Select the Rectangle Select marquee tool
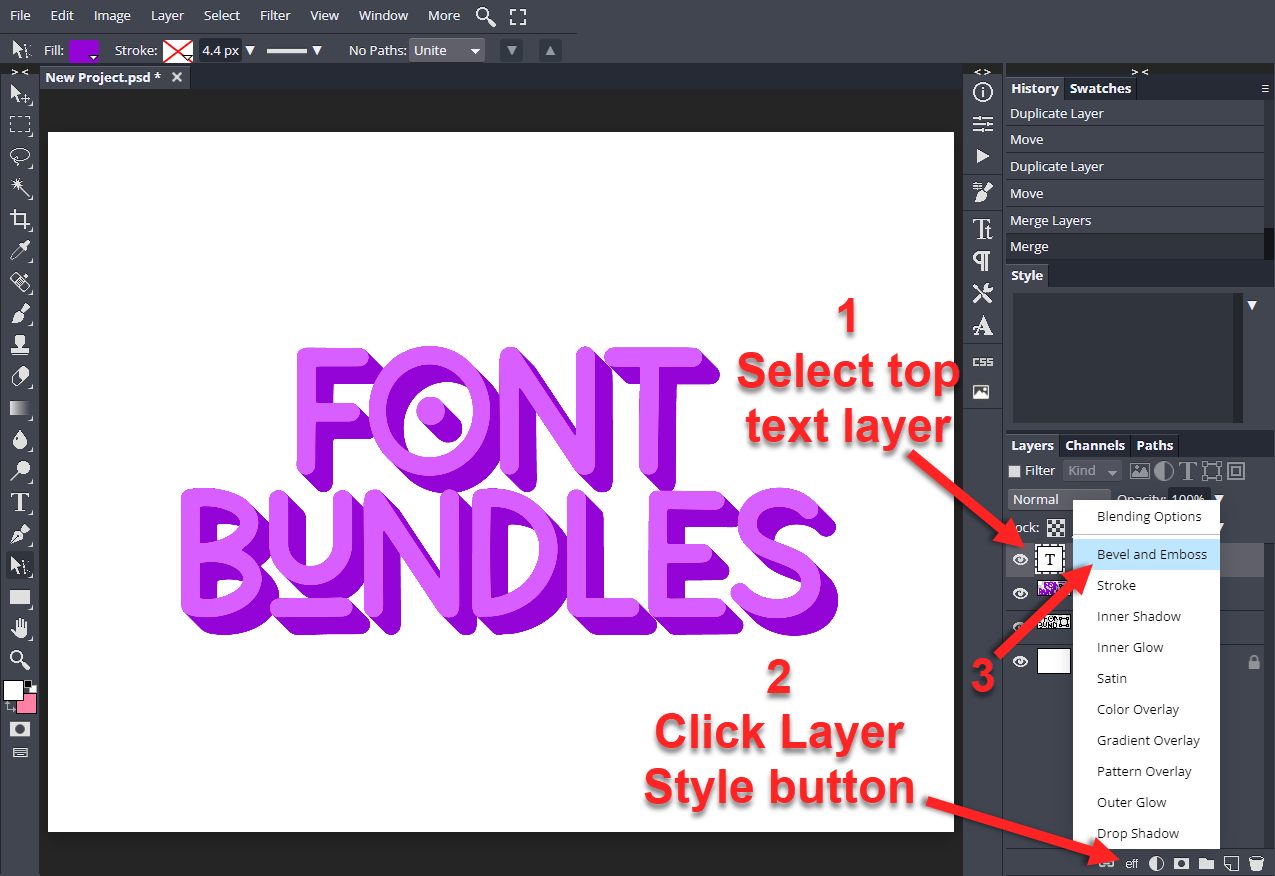The width and height of the screenshot is (1275, 876). 20,125
